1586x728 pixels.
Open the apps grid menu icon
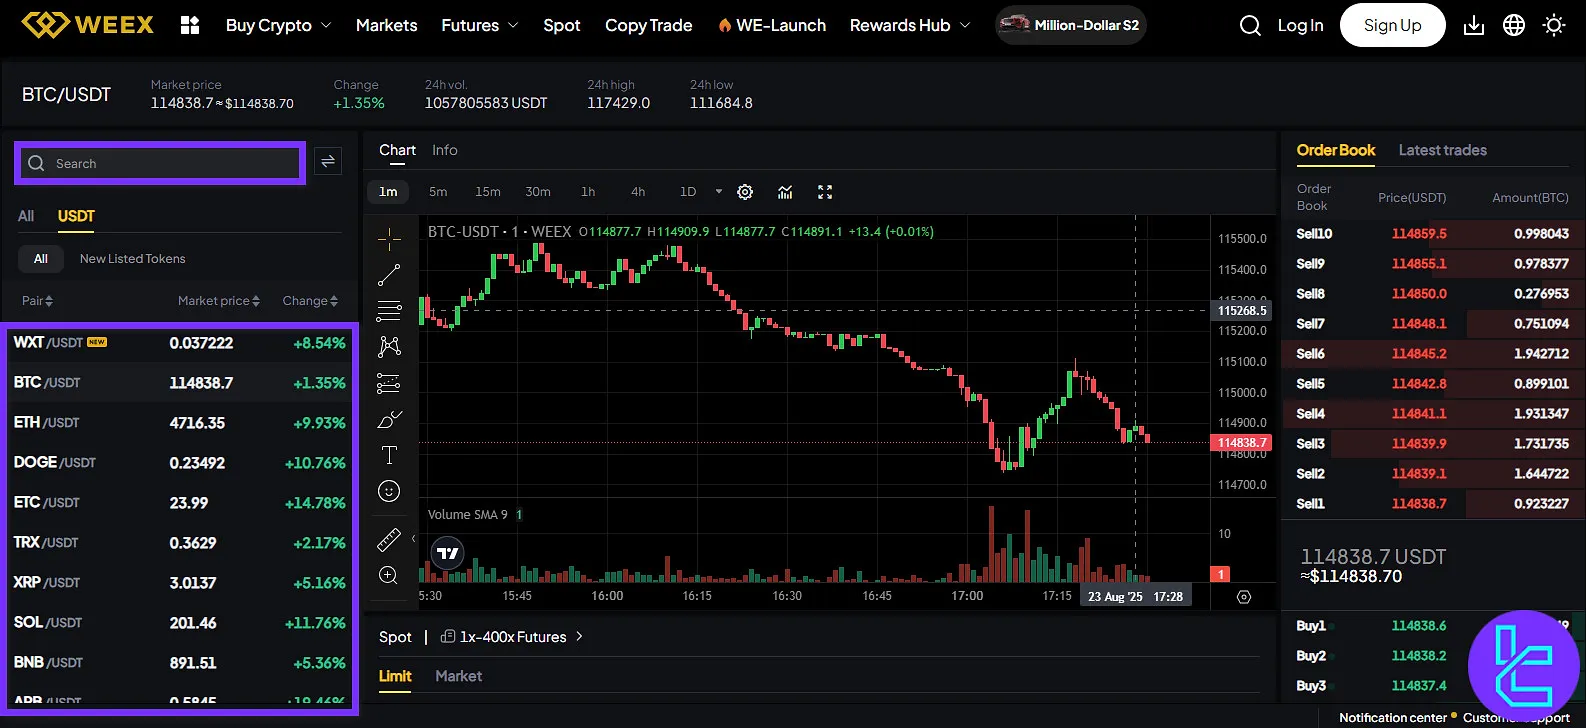[x=190, y=25]
